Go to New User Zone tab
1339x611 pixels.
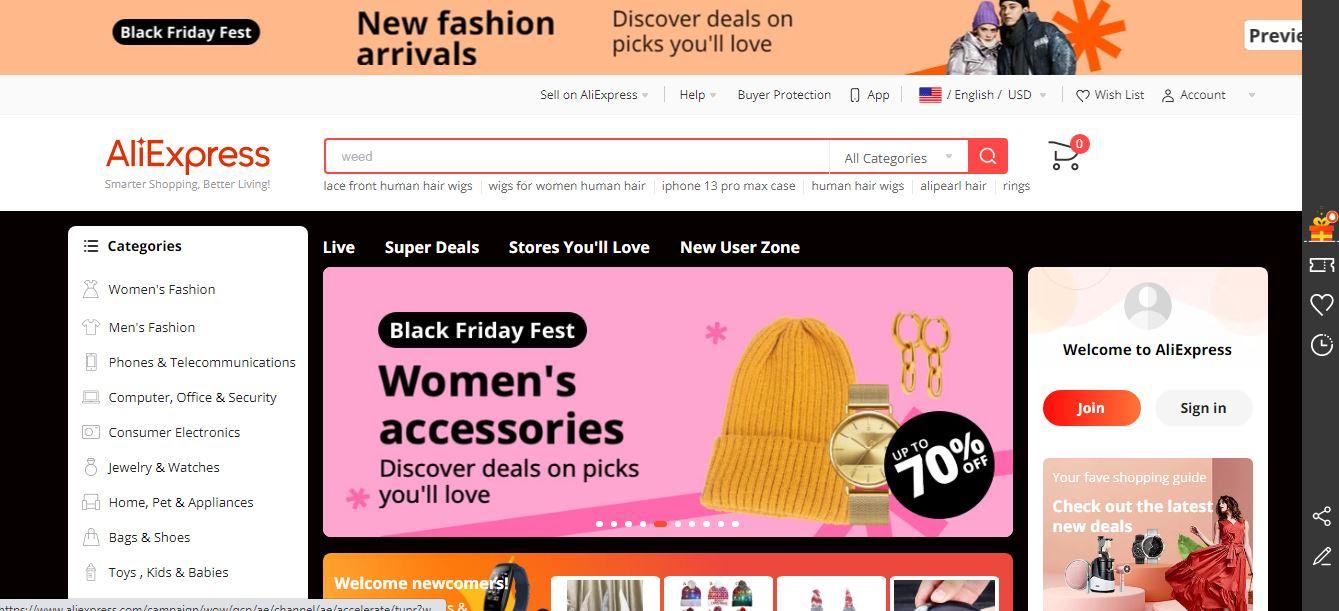(740, 247)
